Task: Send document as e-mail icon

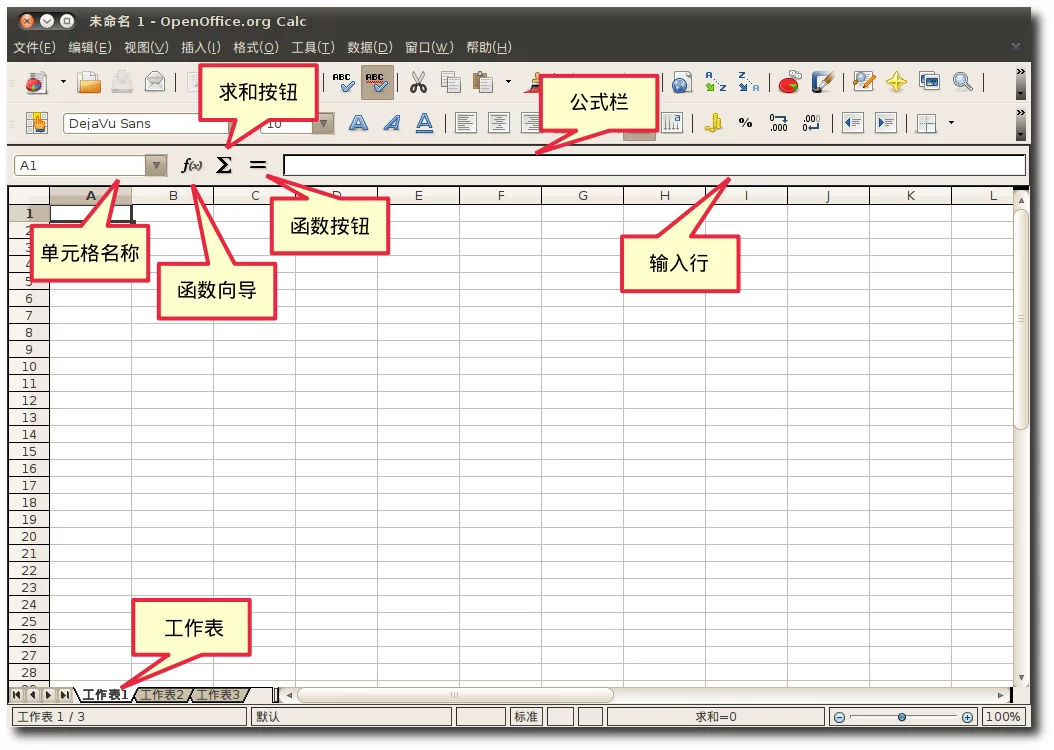Action: click(155, 83)
